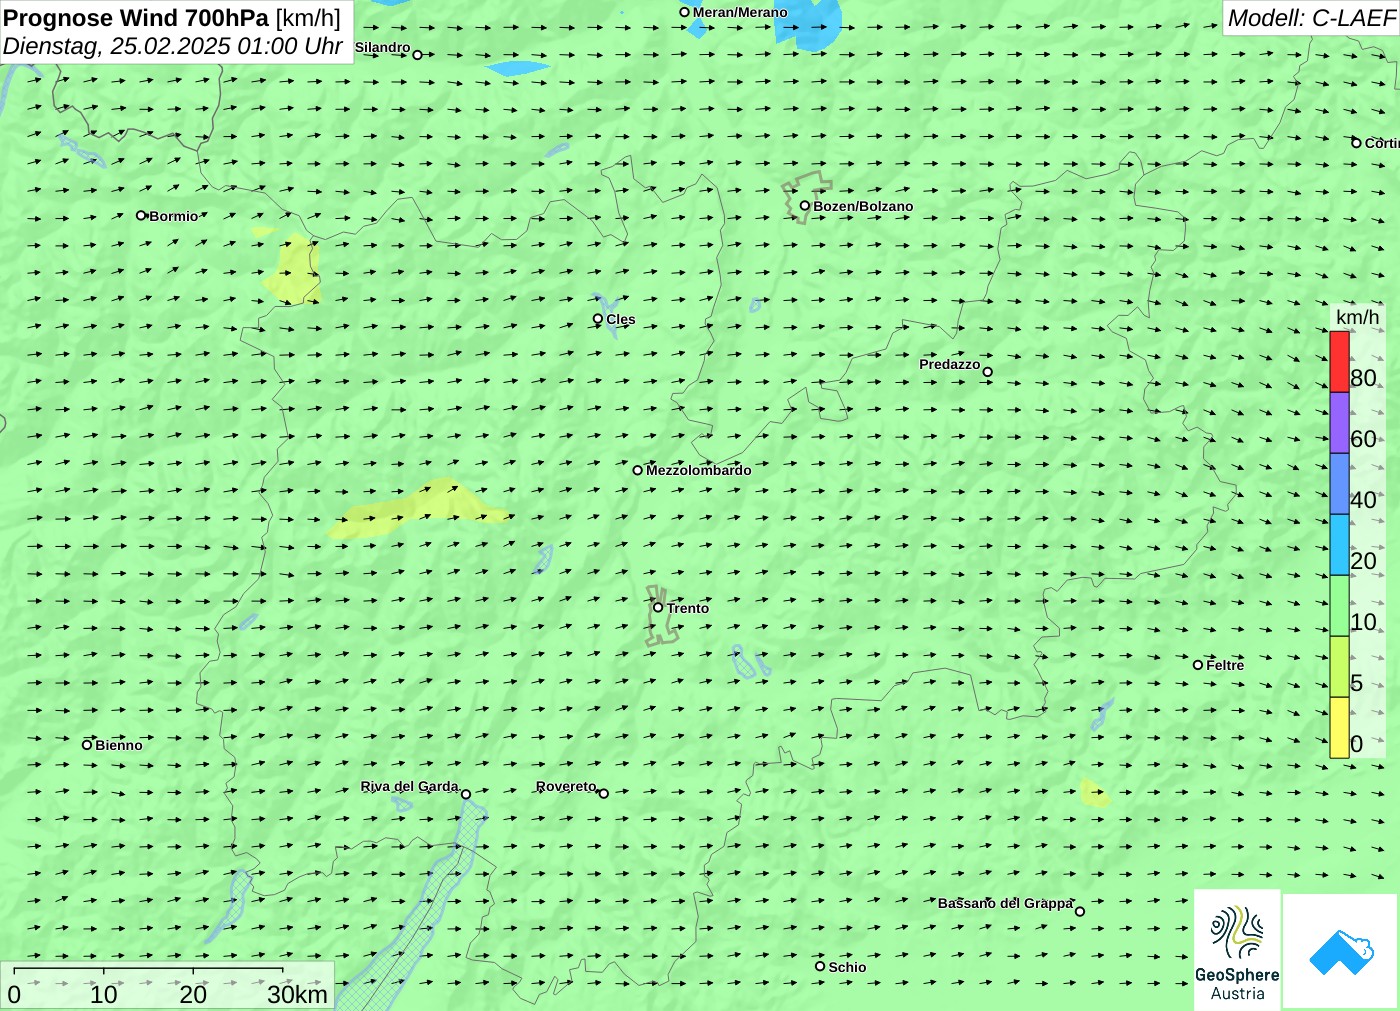Viewport: 1400px width, 1011px height.
Task: Click the Schio location marker
Action: pyautogui.click(x=820, y=966)
